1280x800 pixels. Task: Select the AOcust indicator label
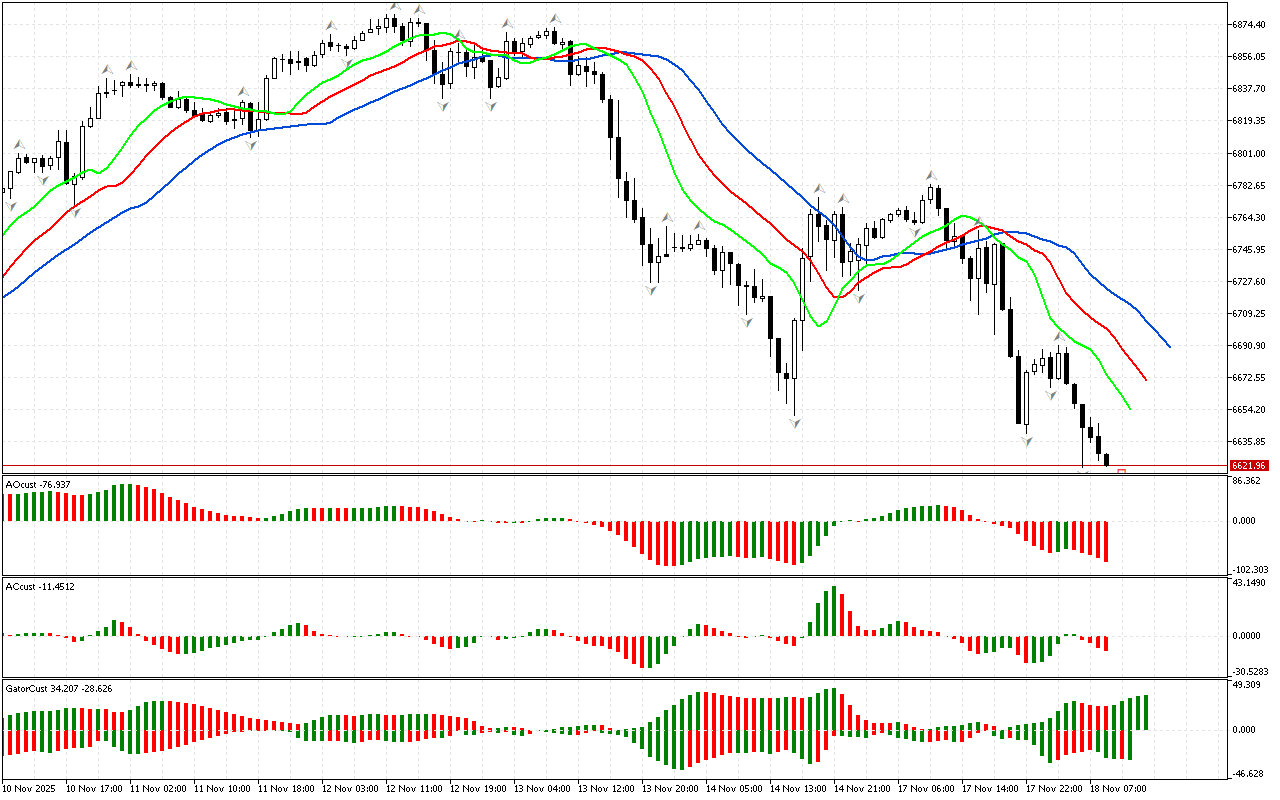point(38,485)
